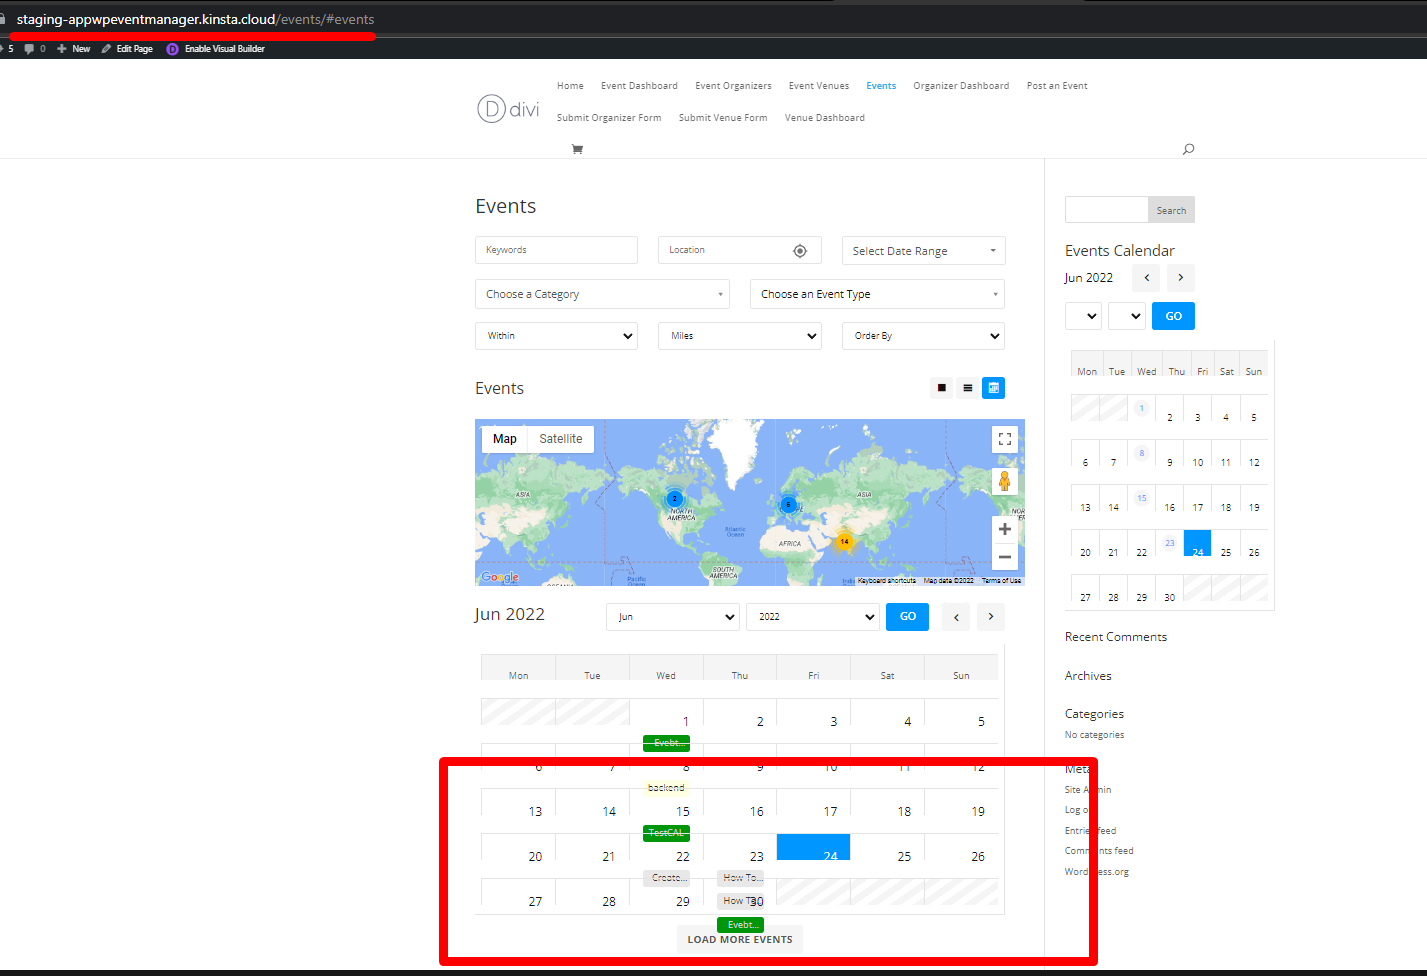
Task: Zoom in on the events map
Action: 1004,528
